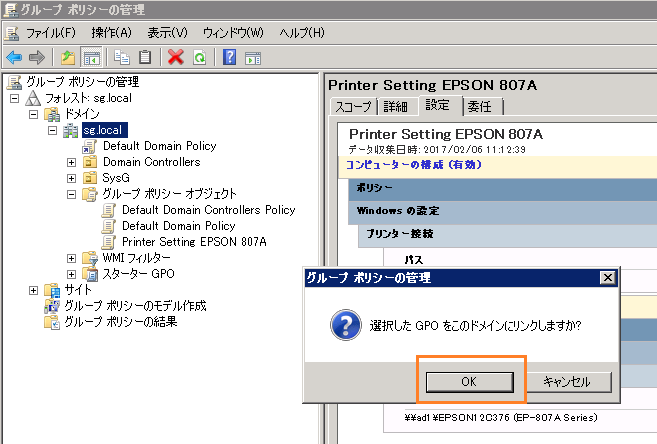The width and height of the screenshot is (657, 444).
Task: Click the サイト sites icon
Action: coord(52,290)
